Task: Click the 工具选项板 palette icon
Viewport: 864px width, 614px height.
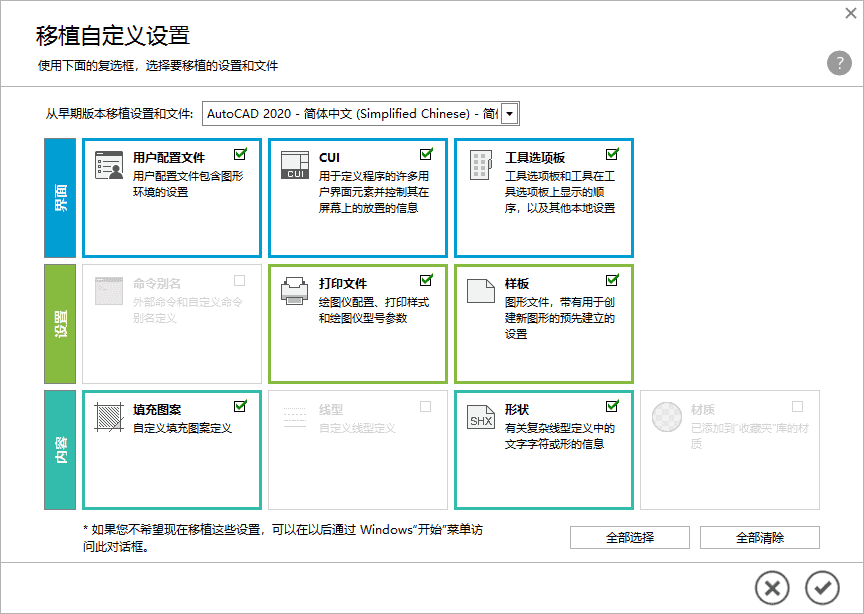Action: pos(481,166)
